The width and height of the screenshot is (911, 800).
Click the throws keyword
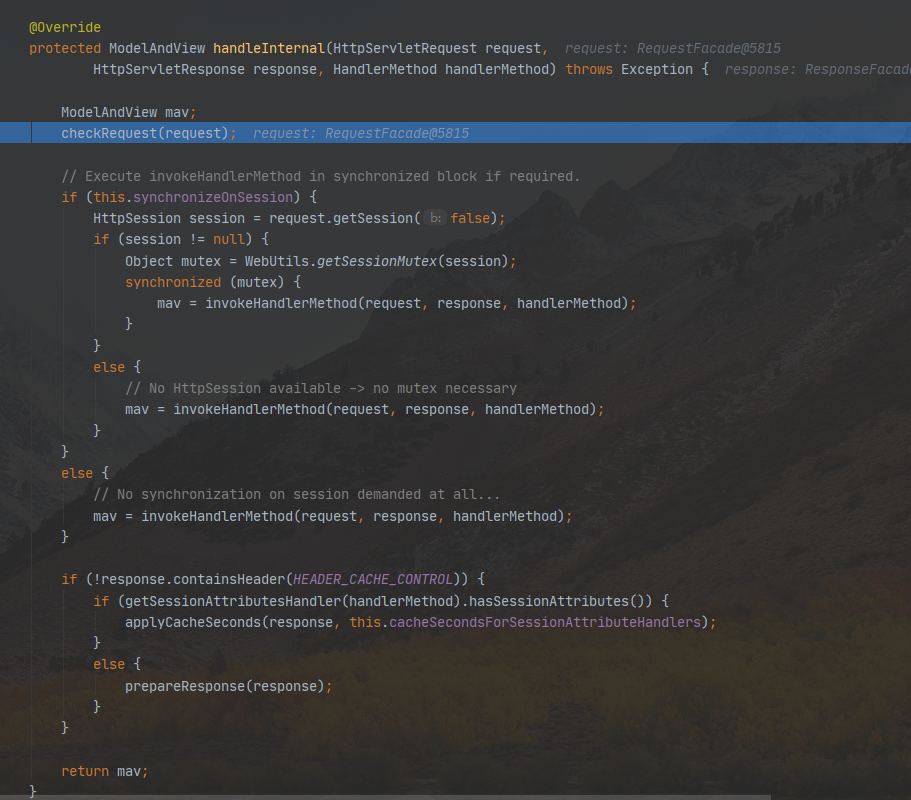pos(589,69)
